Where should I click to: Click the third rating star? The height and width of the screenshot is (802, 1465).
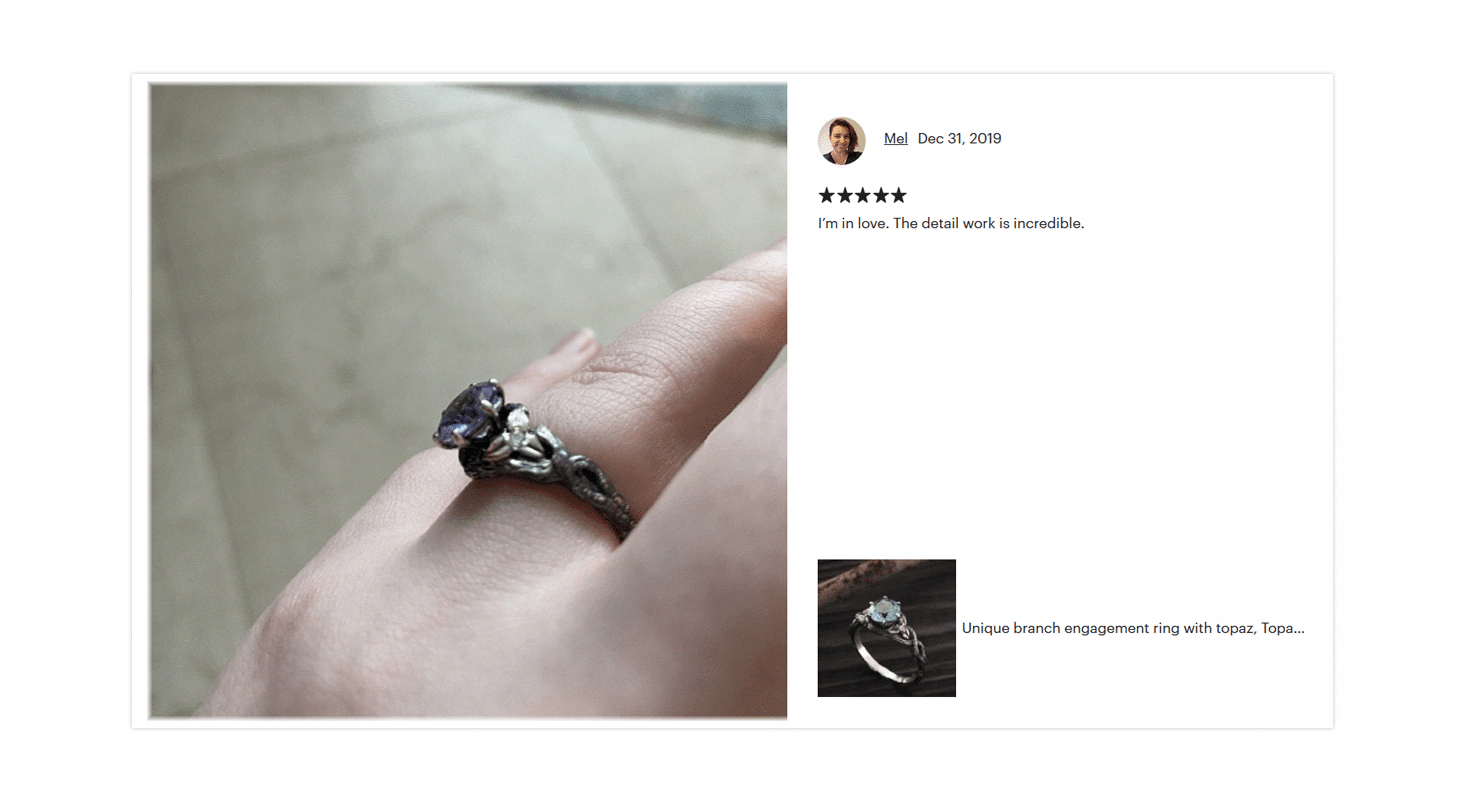pyautogui.click(x=863, y=195)
